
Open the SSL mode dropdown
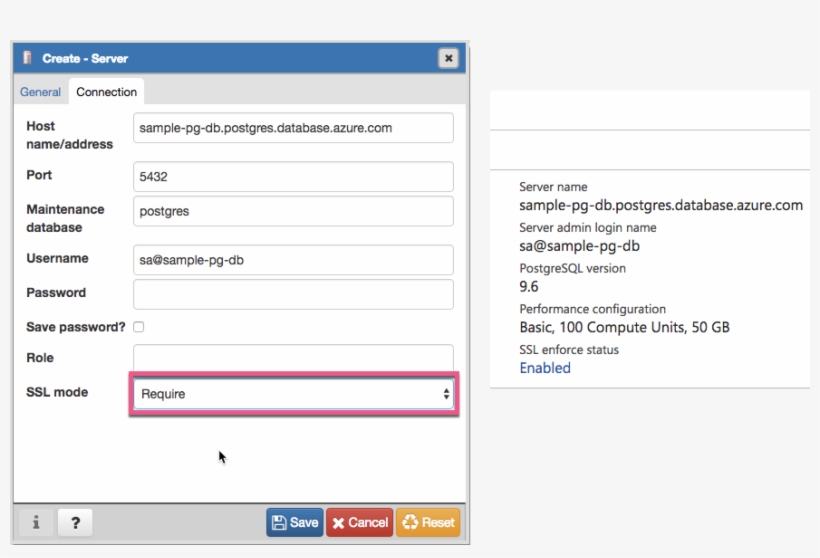tap(294, 394)
